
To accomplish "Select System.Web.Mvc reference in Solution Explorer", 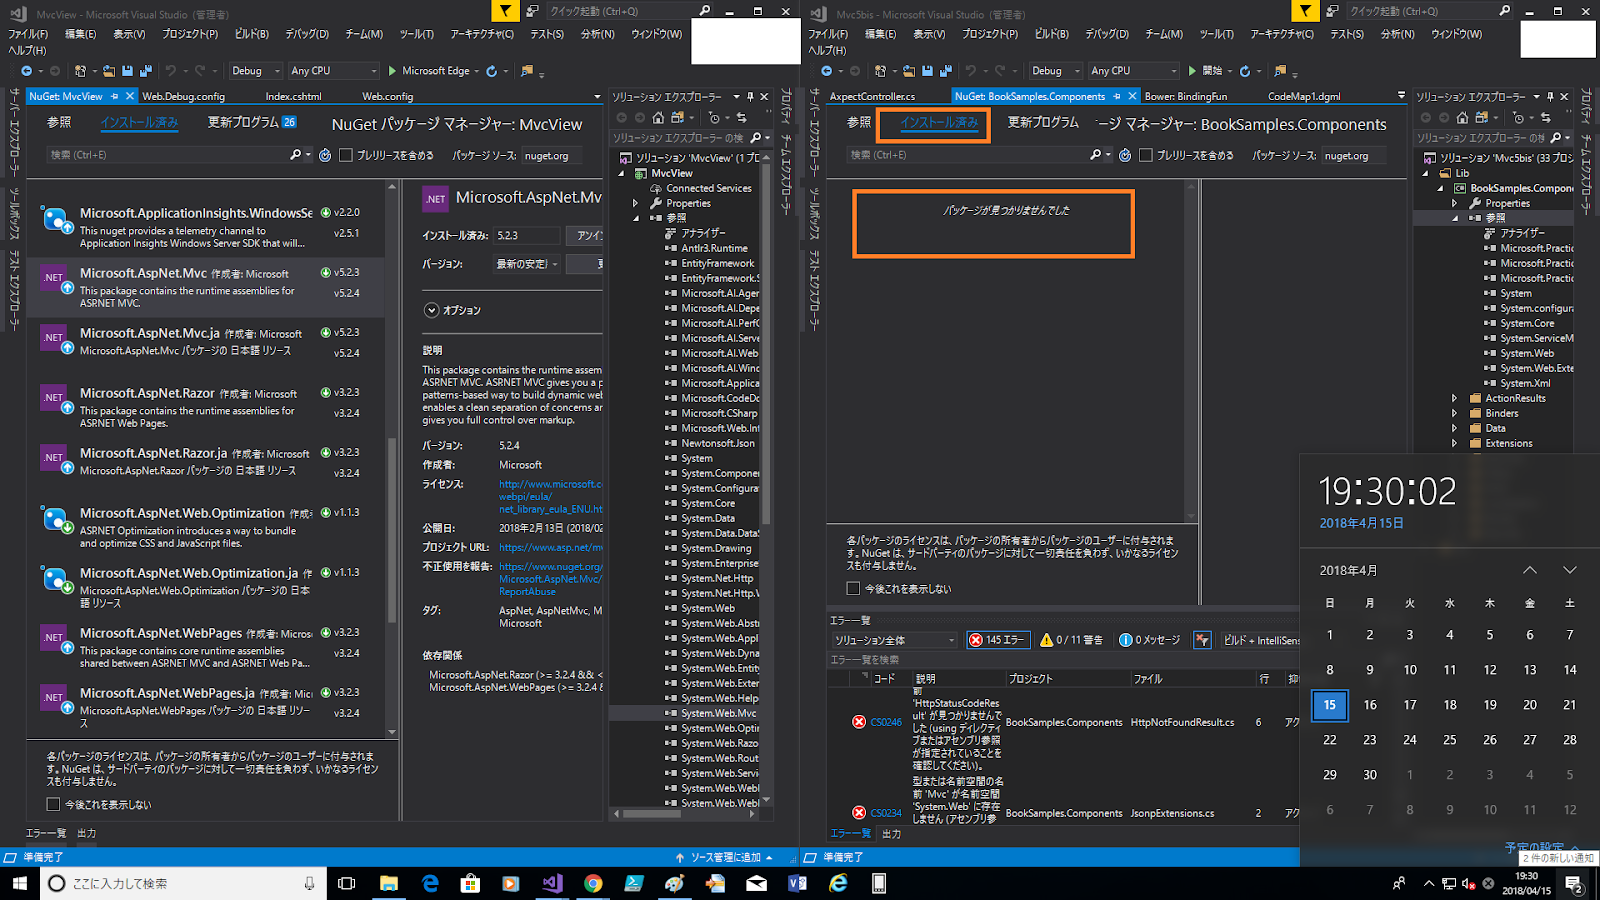I will coord(719,713).
